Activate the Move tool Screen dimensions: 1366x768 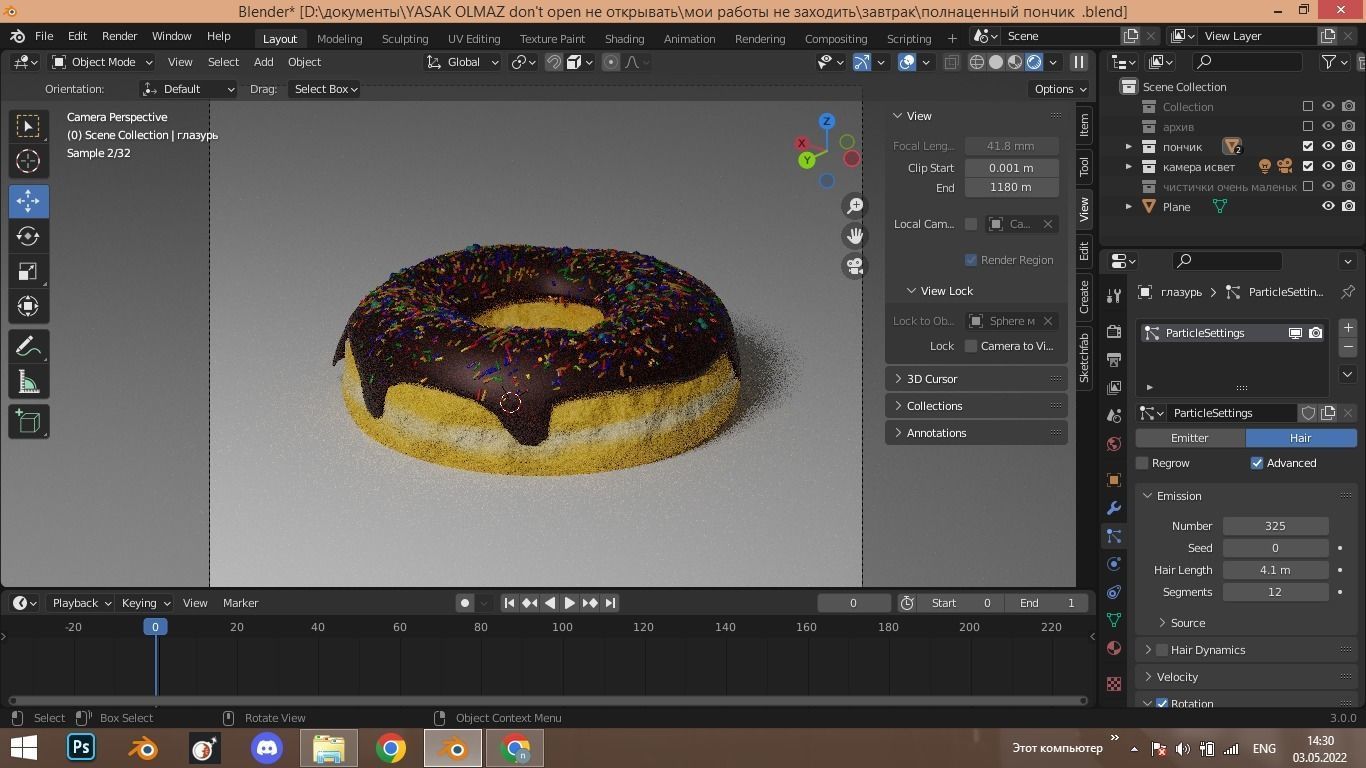click(28, 201)
